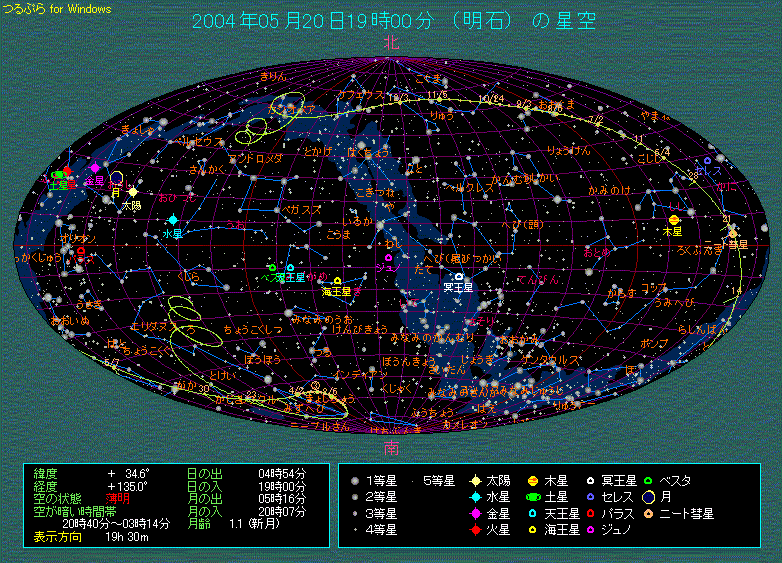The width and height of the screenshot is (782, 563).
Task: Click the ベスタ icon in the legend
Action: 648,481
